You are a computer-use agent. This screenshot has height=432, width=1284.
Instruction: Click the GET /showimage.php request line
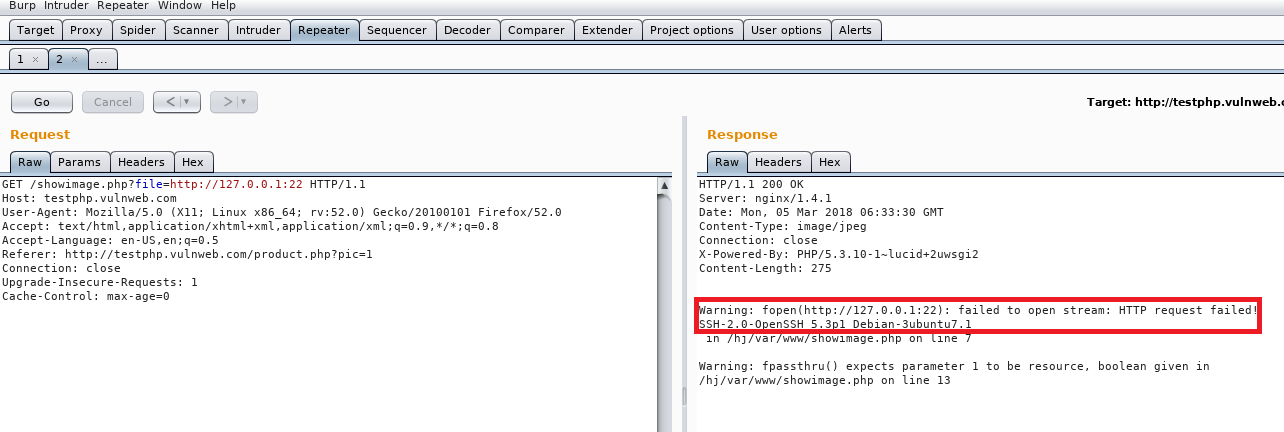click(x=184, y=185)
